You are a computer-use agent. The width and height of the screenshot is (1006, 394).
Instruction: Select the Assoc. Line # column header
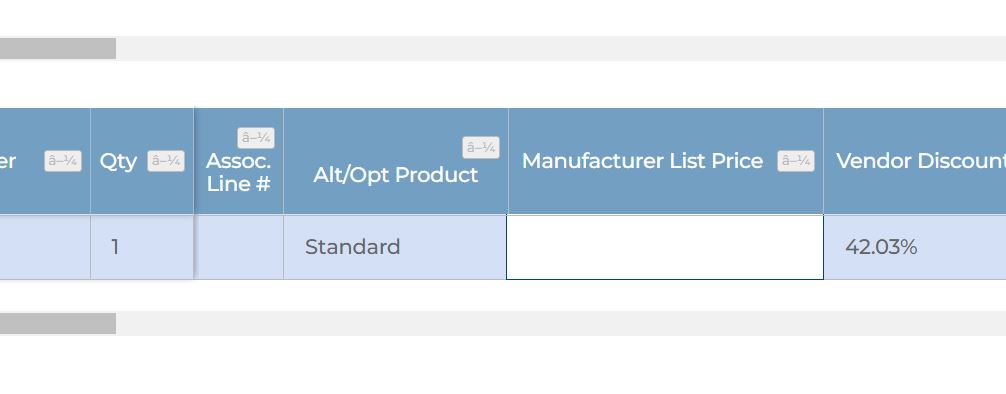pyautogui.click(x=239, y=173)
